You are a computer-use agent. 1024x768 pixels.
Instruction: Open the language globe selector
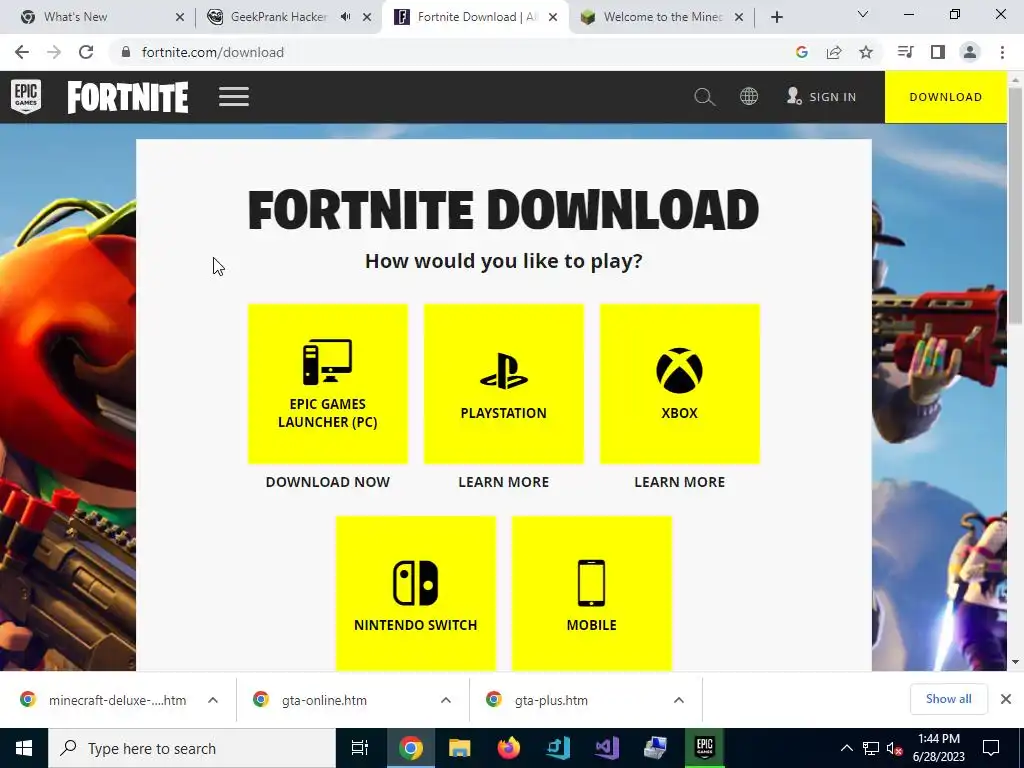coord(749,97)
